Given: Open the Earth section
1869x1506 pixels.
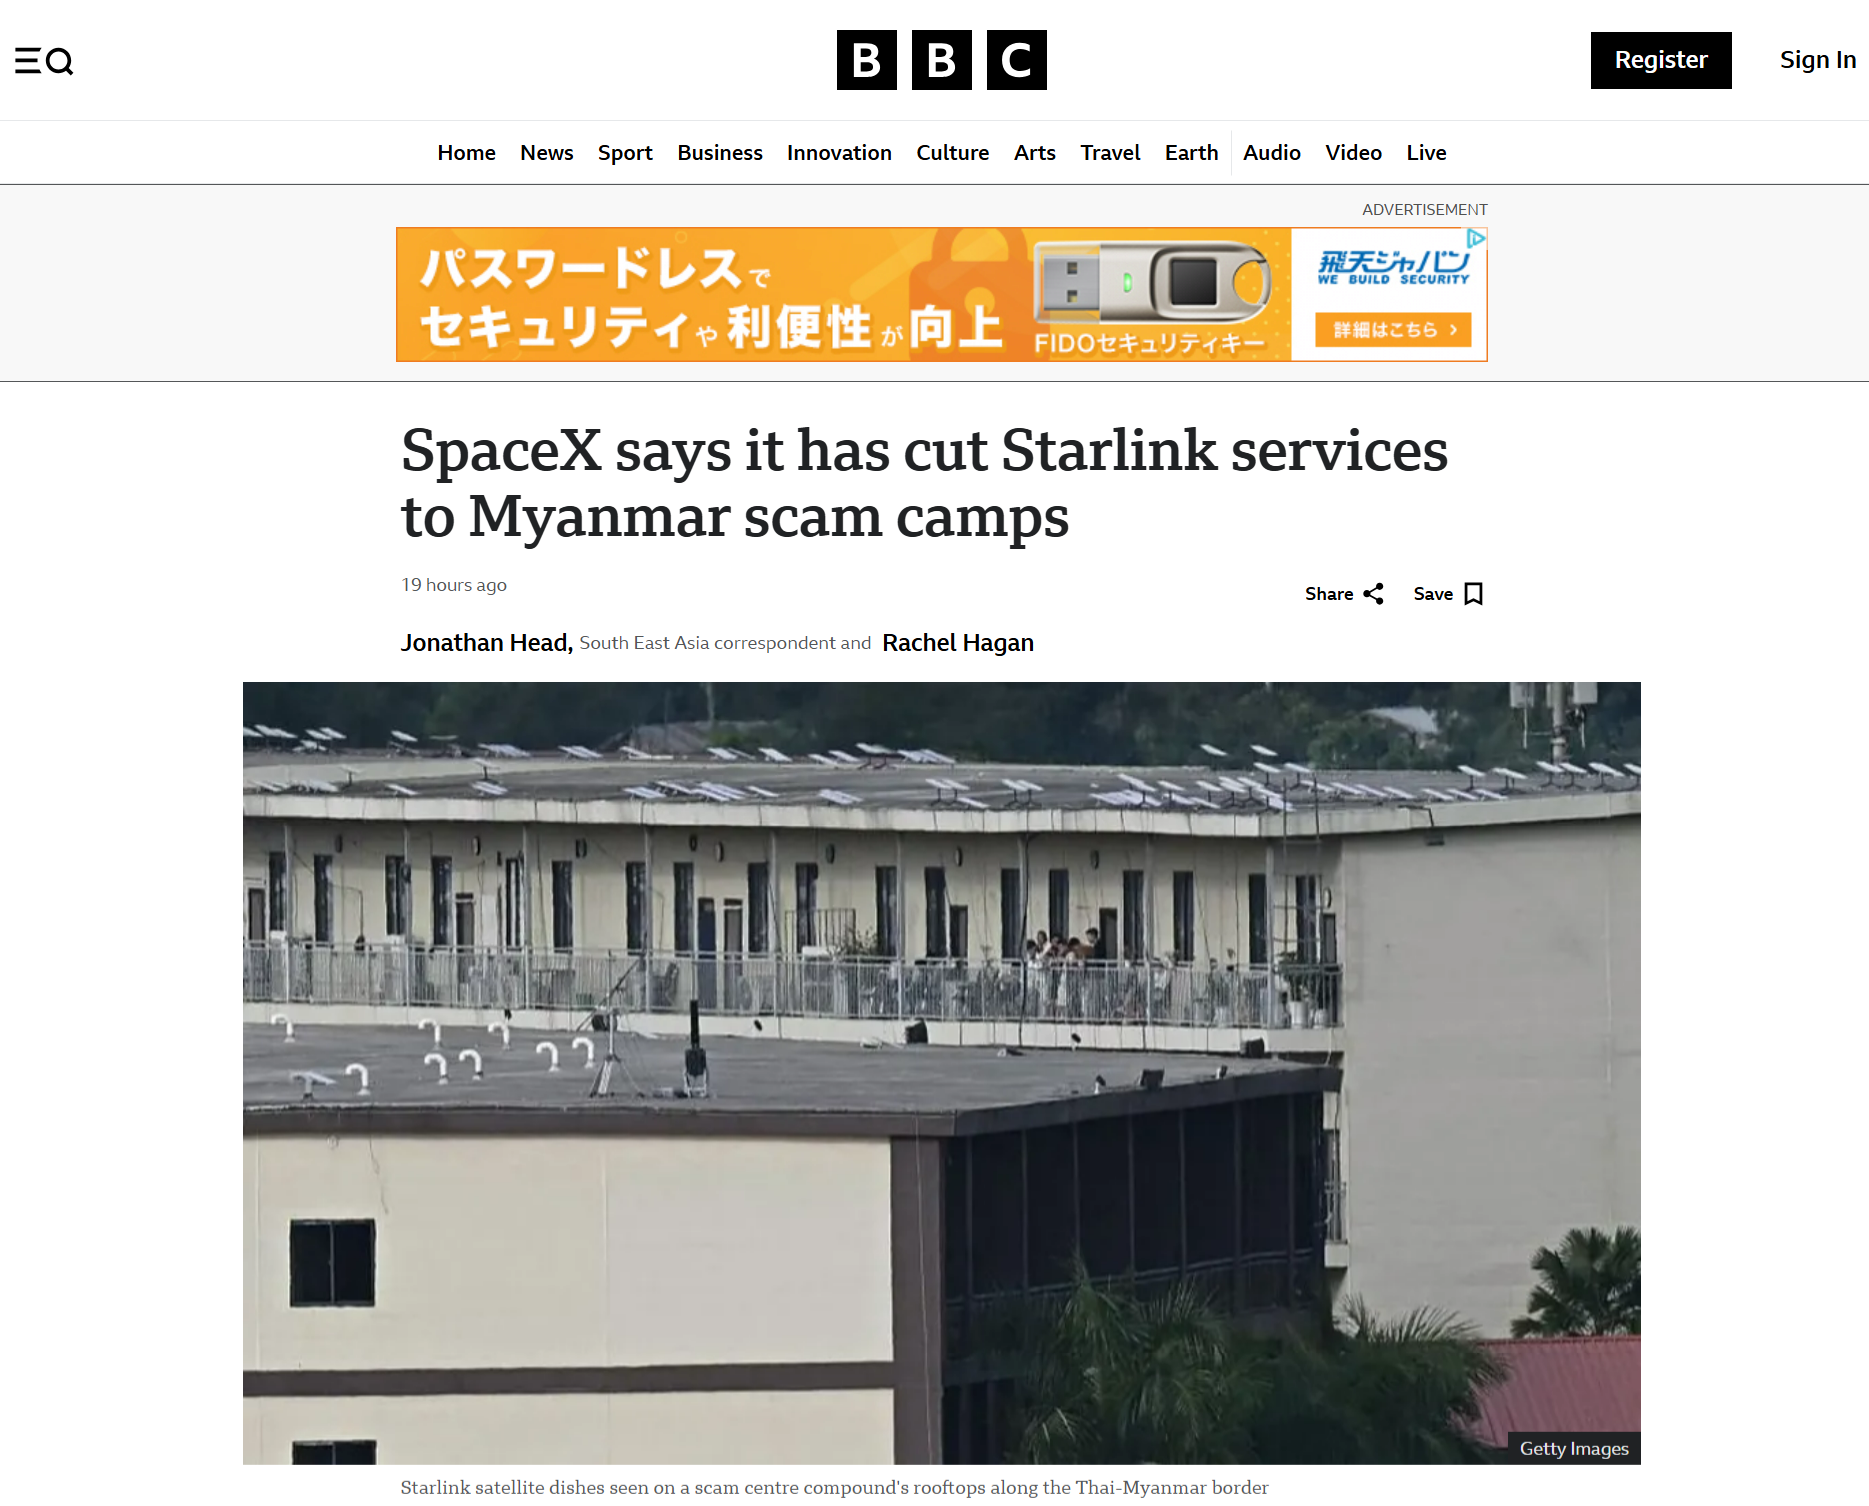Looking at the screenshot, I should [x=1191, y=153].
